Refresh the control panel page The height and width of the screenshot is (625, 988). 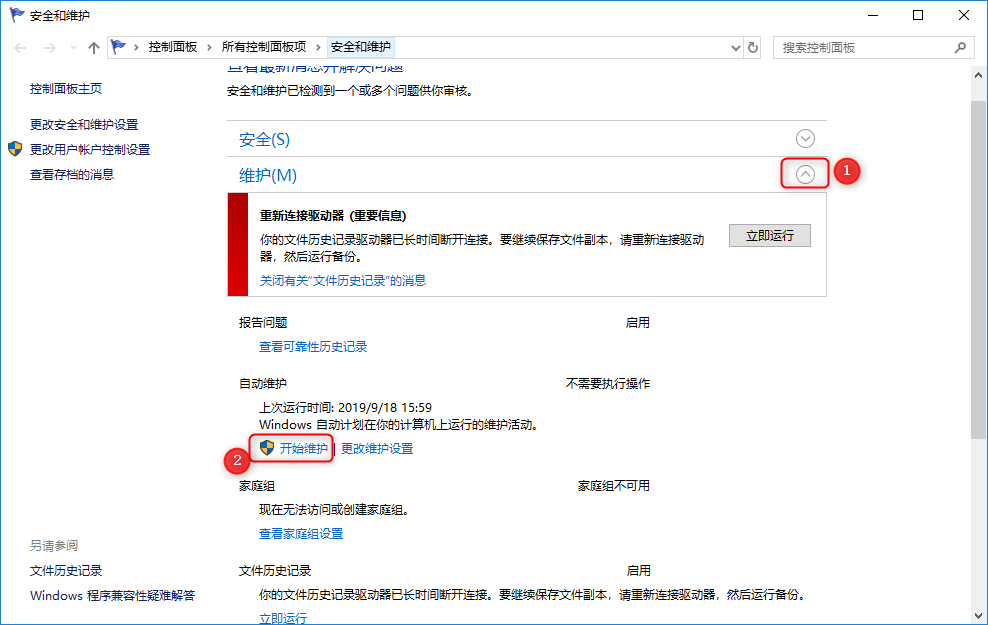pyautogui.click(x=753, y=48)
